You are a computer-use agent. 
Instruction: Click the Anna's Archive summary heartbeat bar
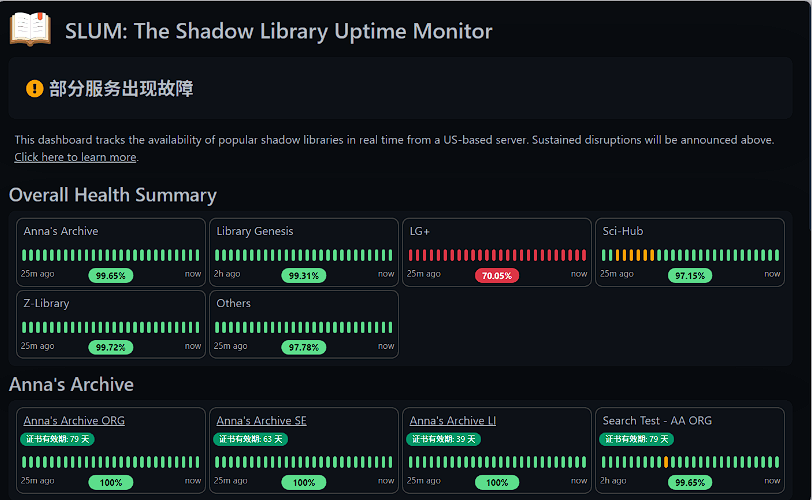click(111, 255)
